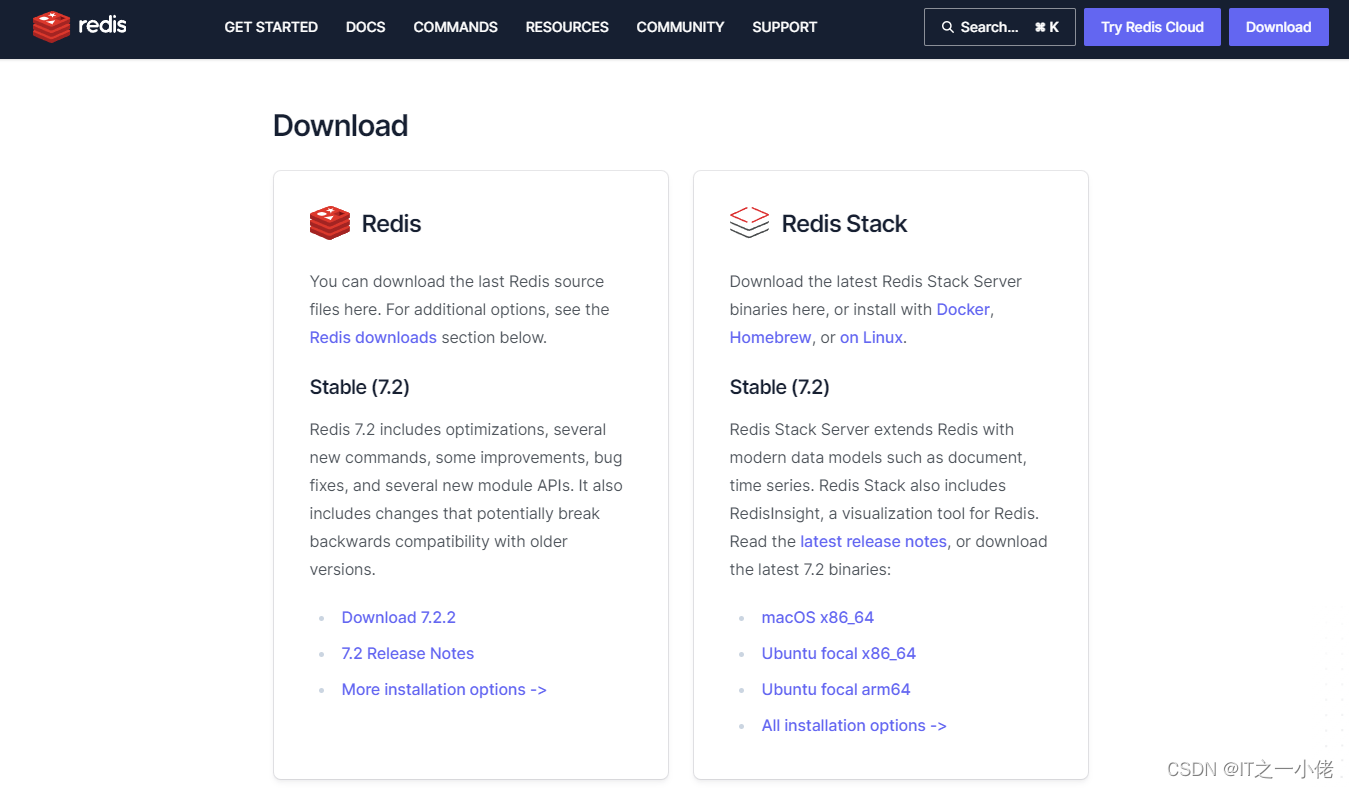Open the Homebrew install link
The width and height of the screenshot is (1349, 788).
pyautogui.click(x=771, y=337)
